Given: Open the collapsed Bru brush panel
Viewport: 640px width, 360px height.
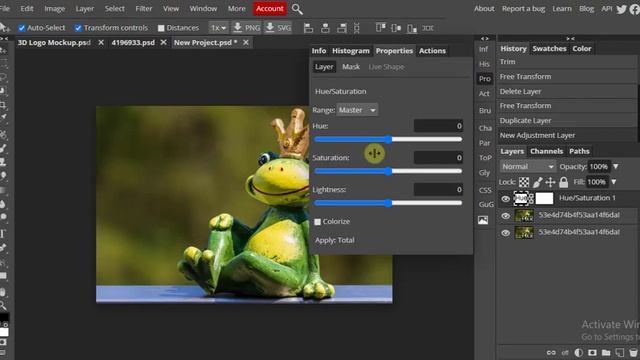Looking at the screenshot, I should (x=485, y=111).
